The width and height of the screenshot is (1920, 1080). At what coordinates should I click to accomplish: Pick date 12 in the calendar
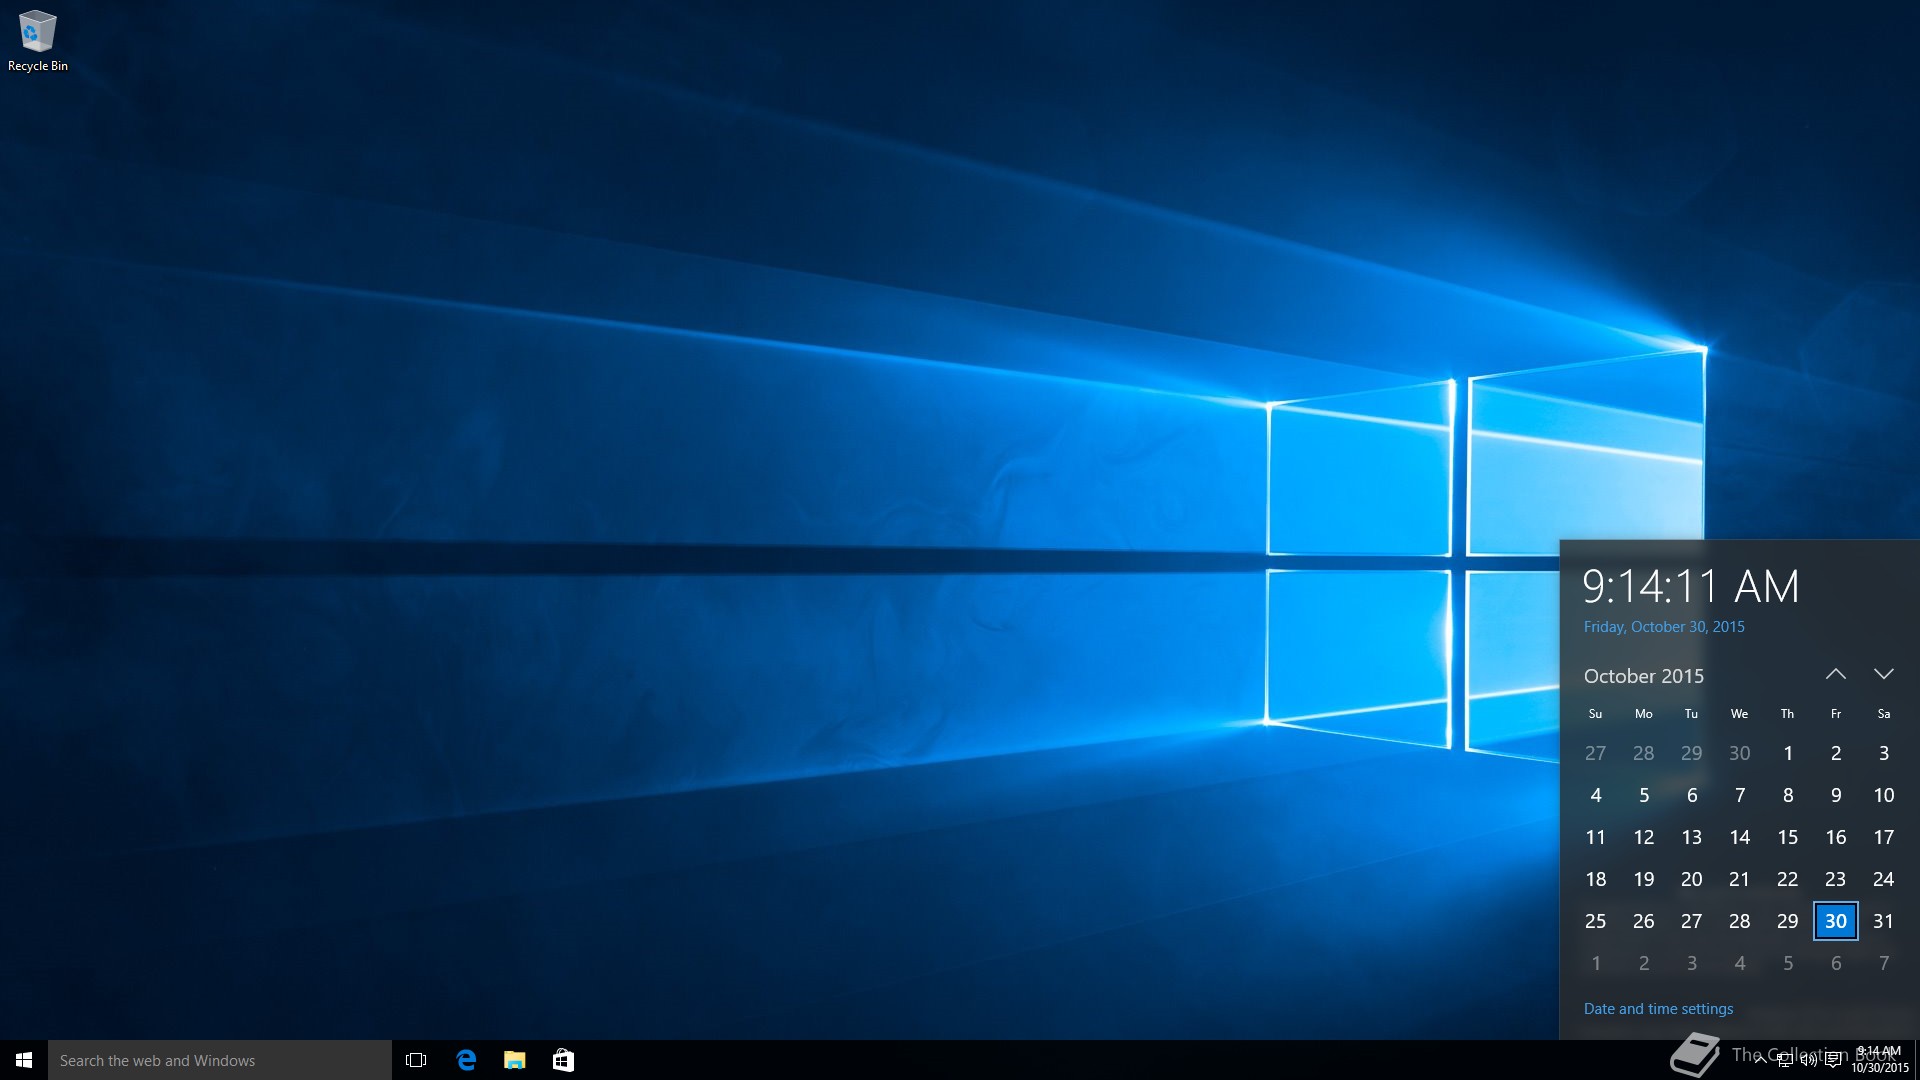pos(1644,837)
